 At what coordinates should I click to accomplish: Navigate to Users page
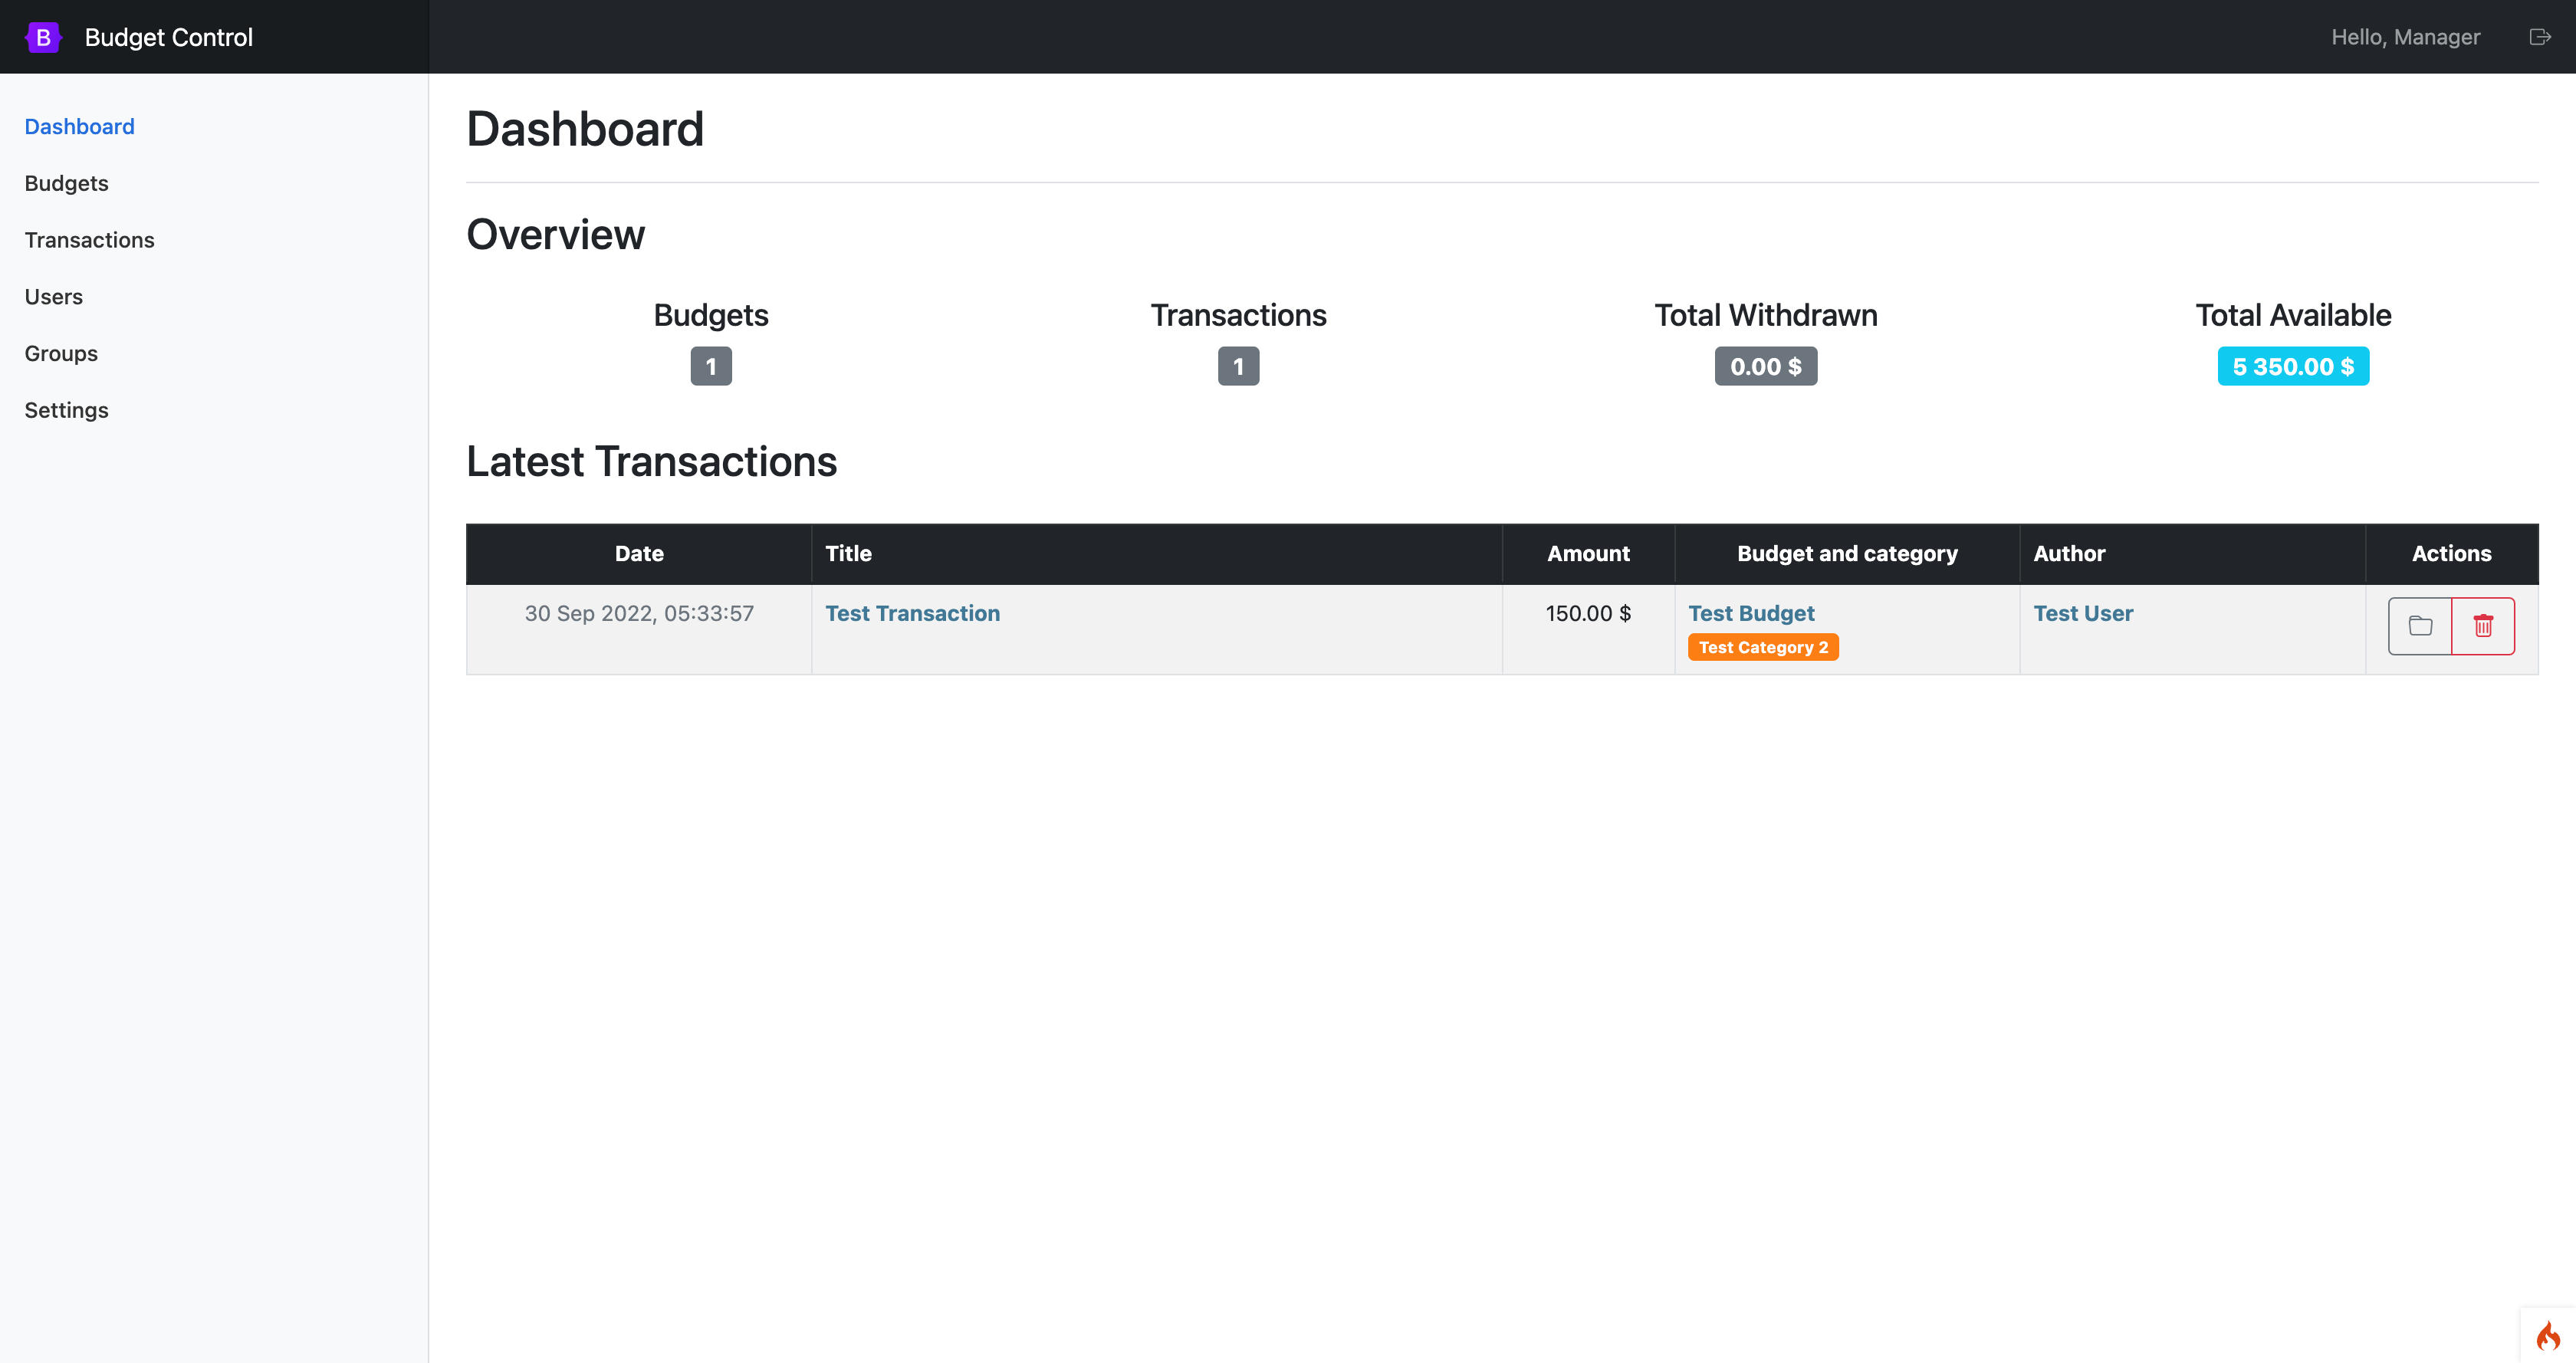(x=53, y=297)
